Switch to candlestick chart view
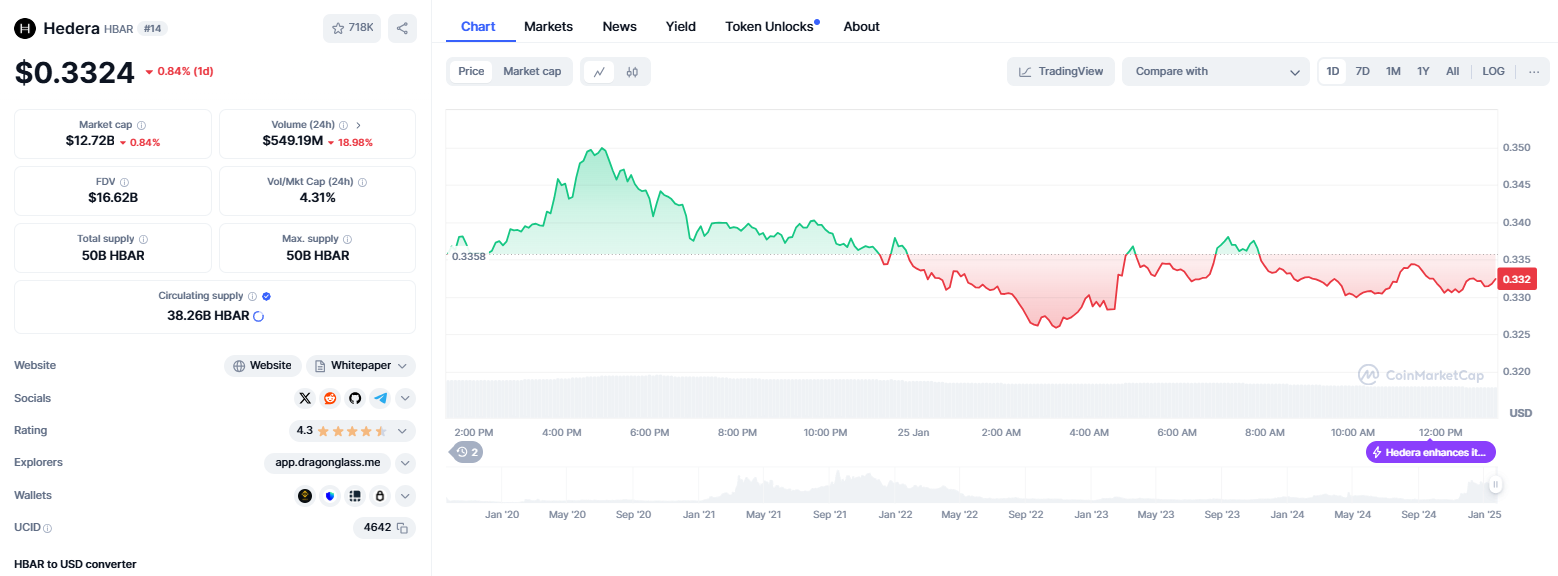The height and width of the screenshot is (576, 1558). 632,72
